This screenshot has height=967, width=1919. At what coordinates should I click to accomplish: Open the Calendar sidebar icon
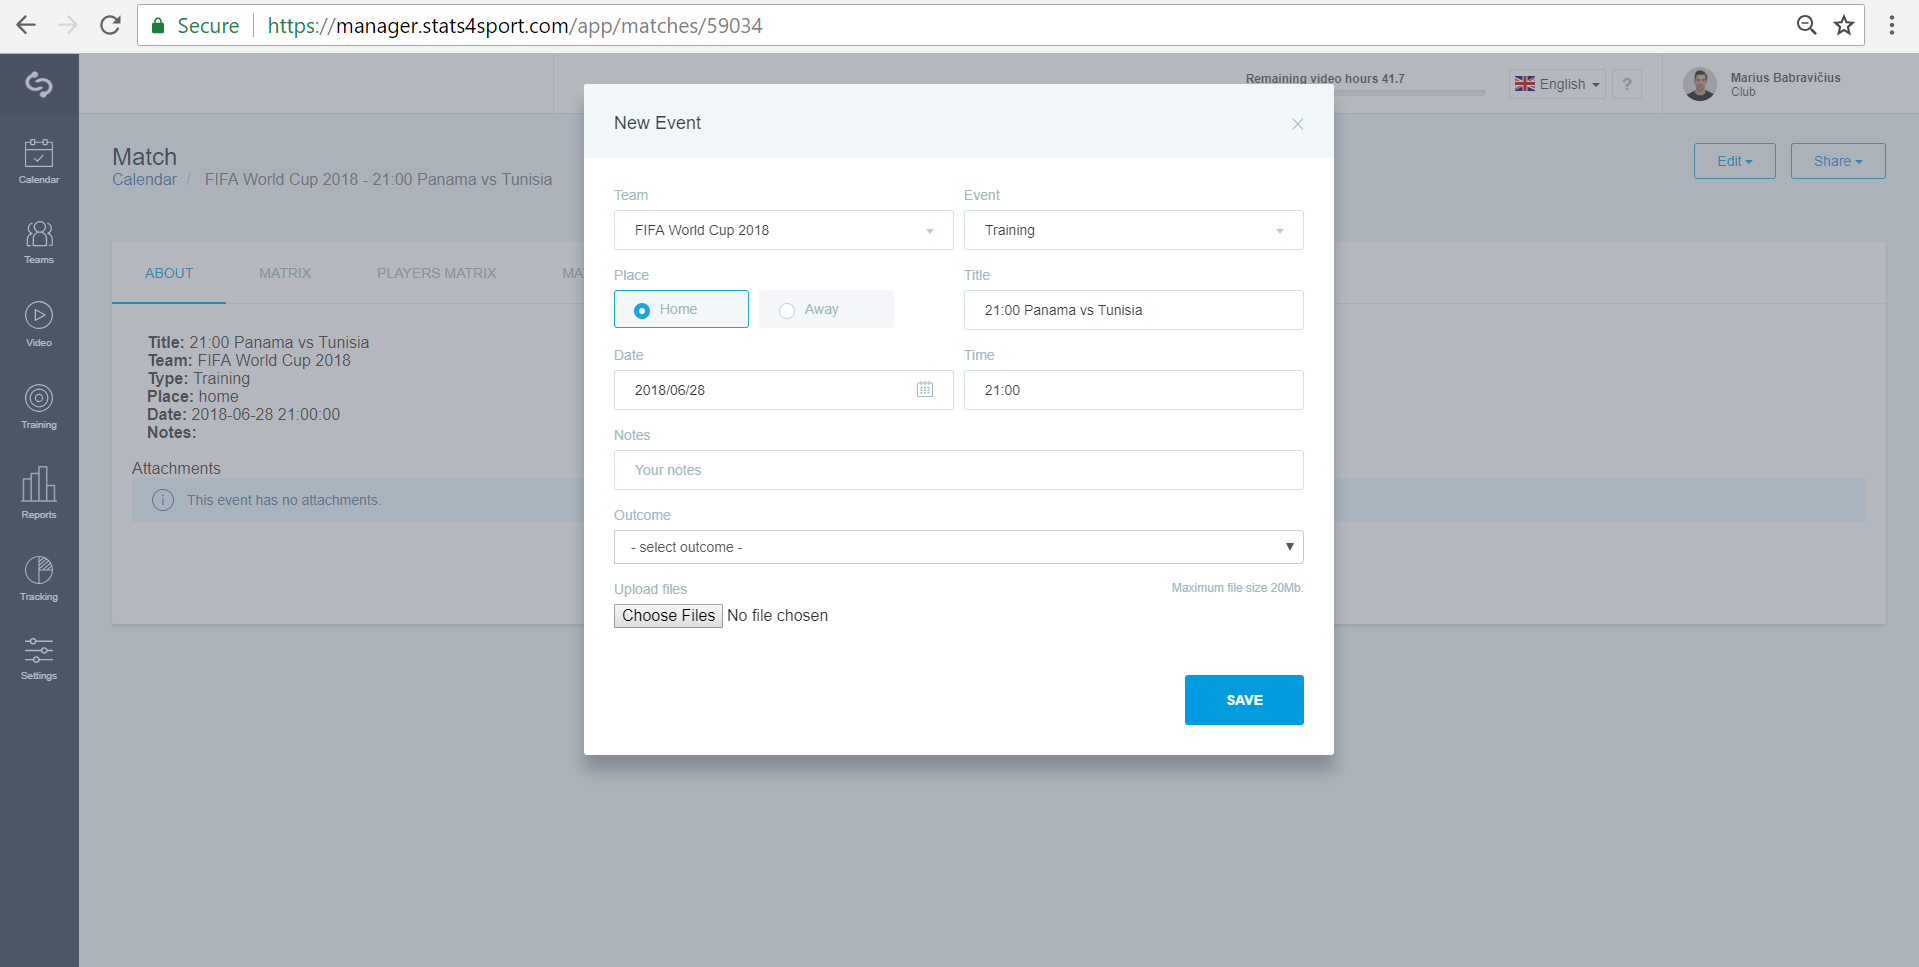click(x=39, y=161)
